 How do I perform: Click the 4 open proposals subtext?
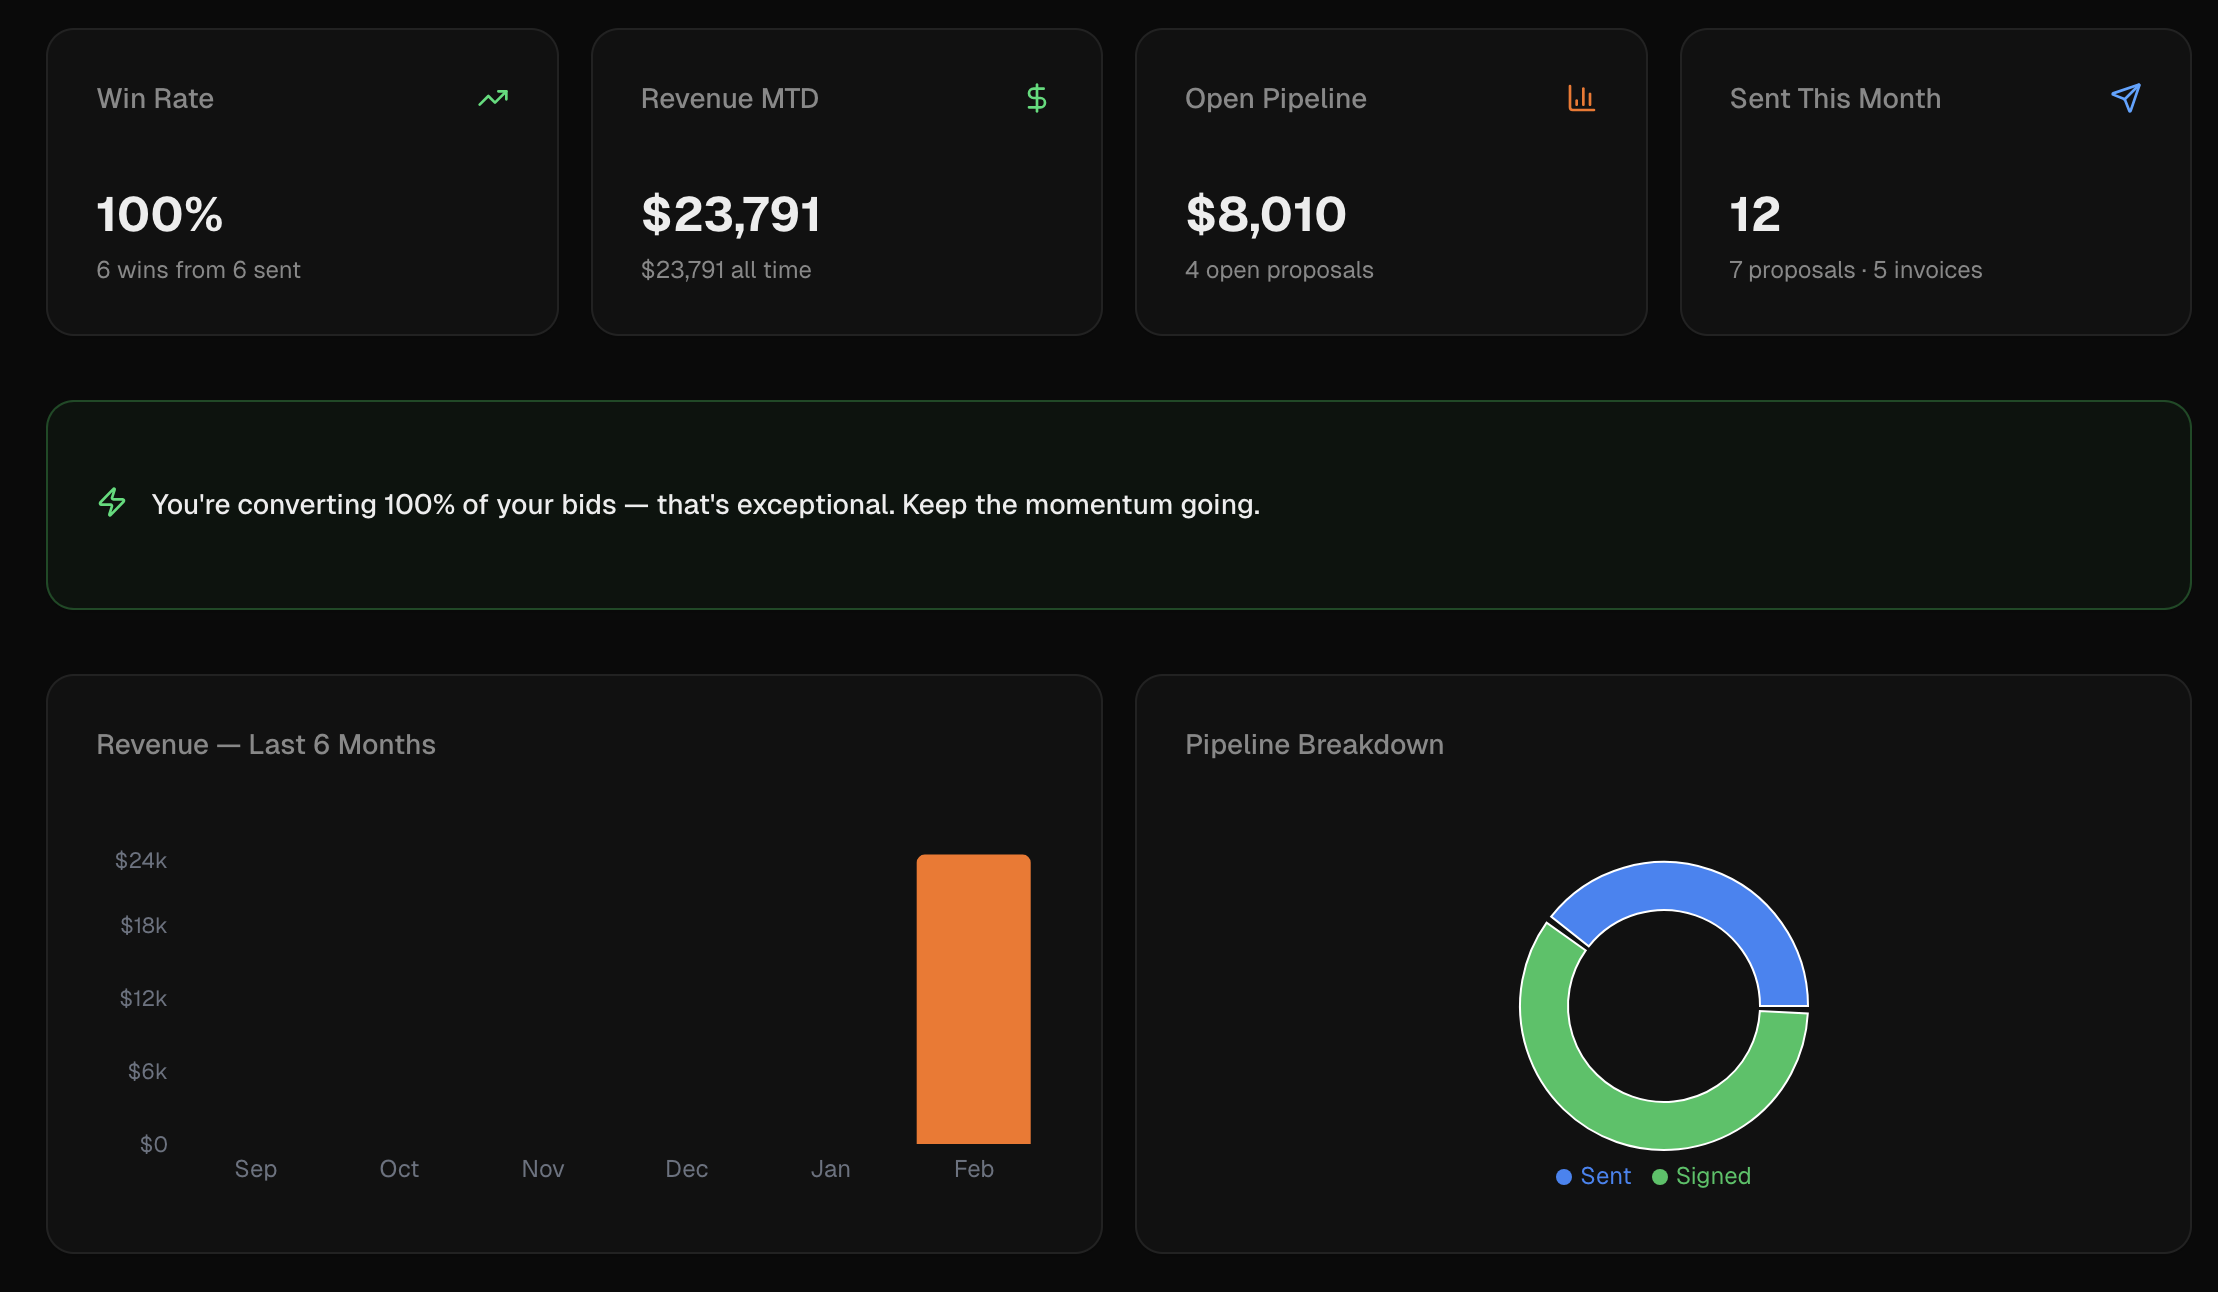point(1279,270)
